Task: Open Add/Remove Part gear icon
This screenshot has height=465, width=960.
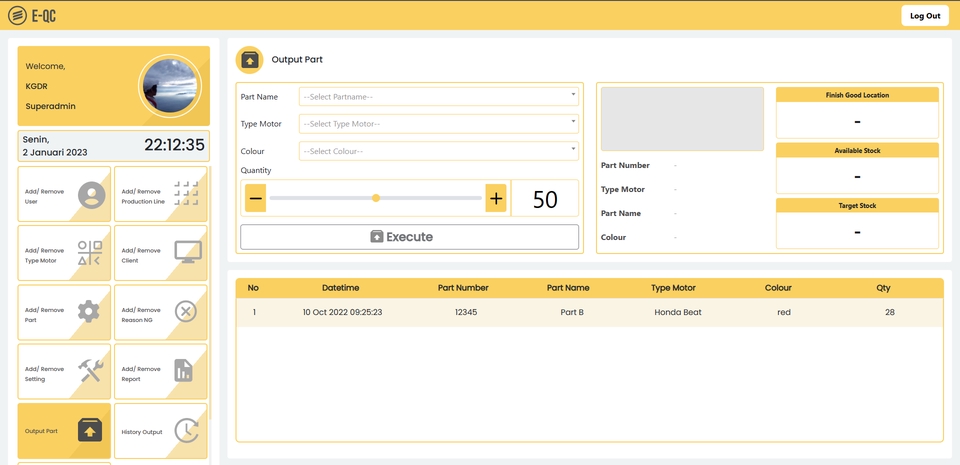Action: pos(89,312)
